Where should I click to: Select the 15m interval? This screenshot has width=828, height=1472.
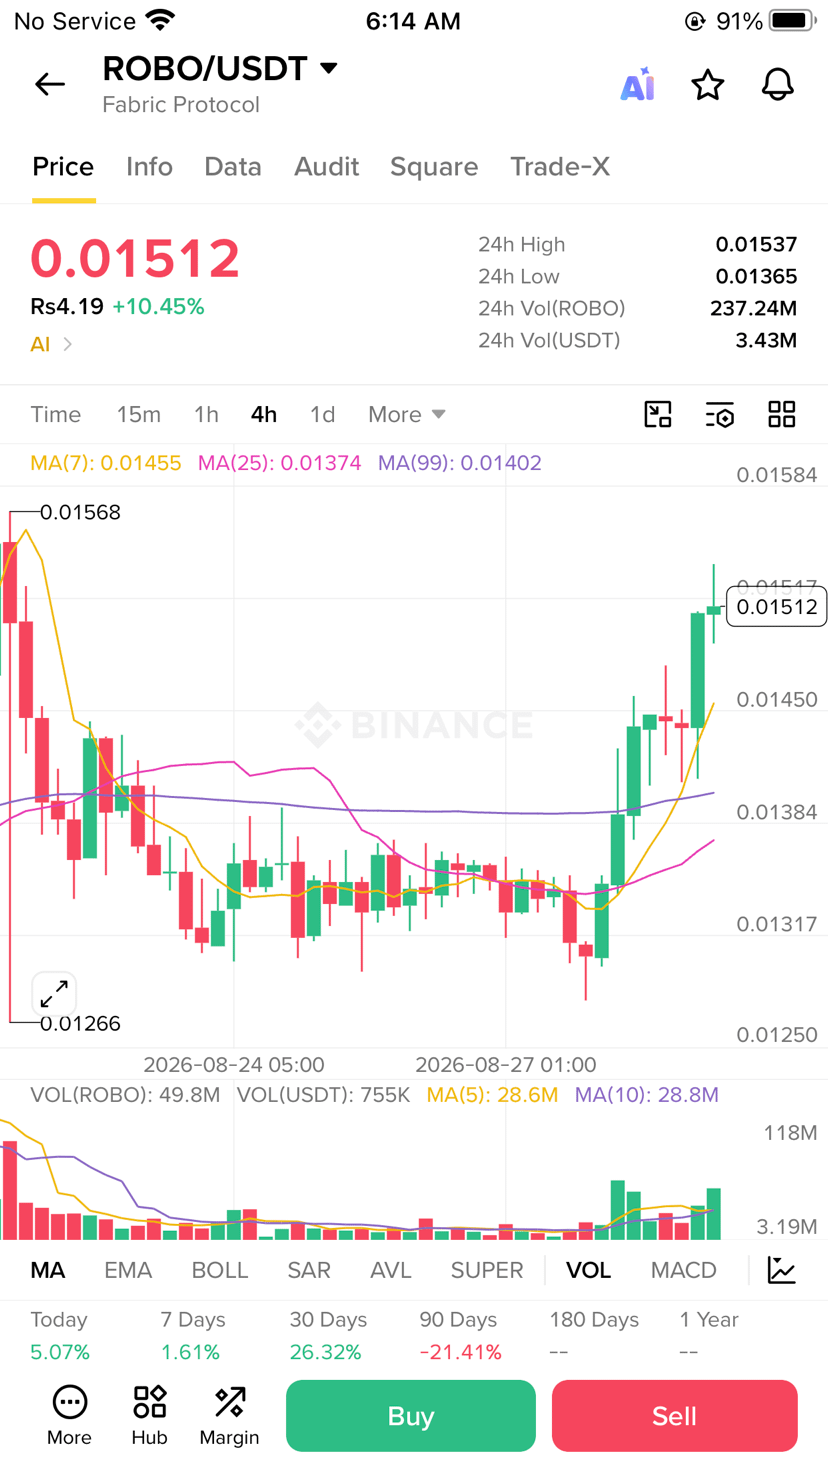(x=139, y=414)
